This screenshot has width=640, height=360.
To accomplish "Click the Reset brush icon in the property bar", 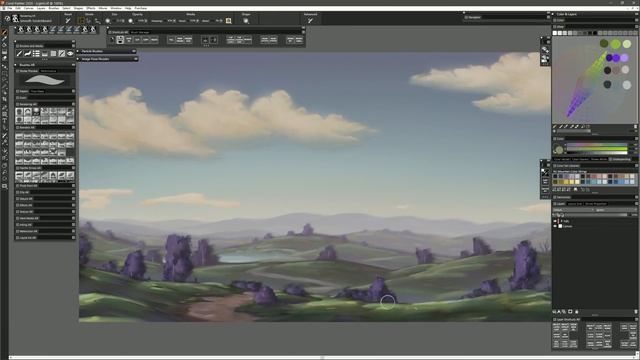I will [x=68, y=20].
